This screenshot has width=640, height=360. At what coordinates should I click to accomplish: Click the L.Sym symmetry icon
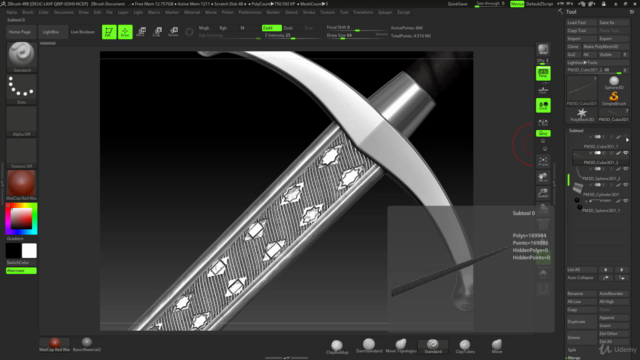pos(543,122)
